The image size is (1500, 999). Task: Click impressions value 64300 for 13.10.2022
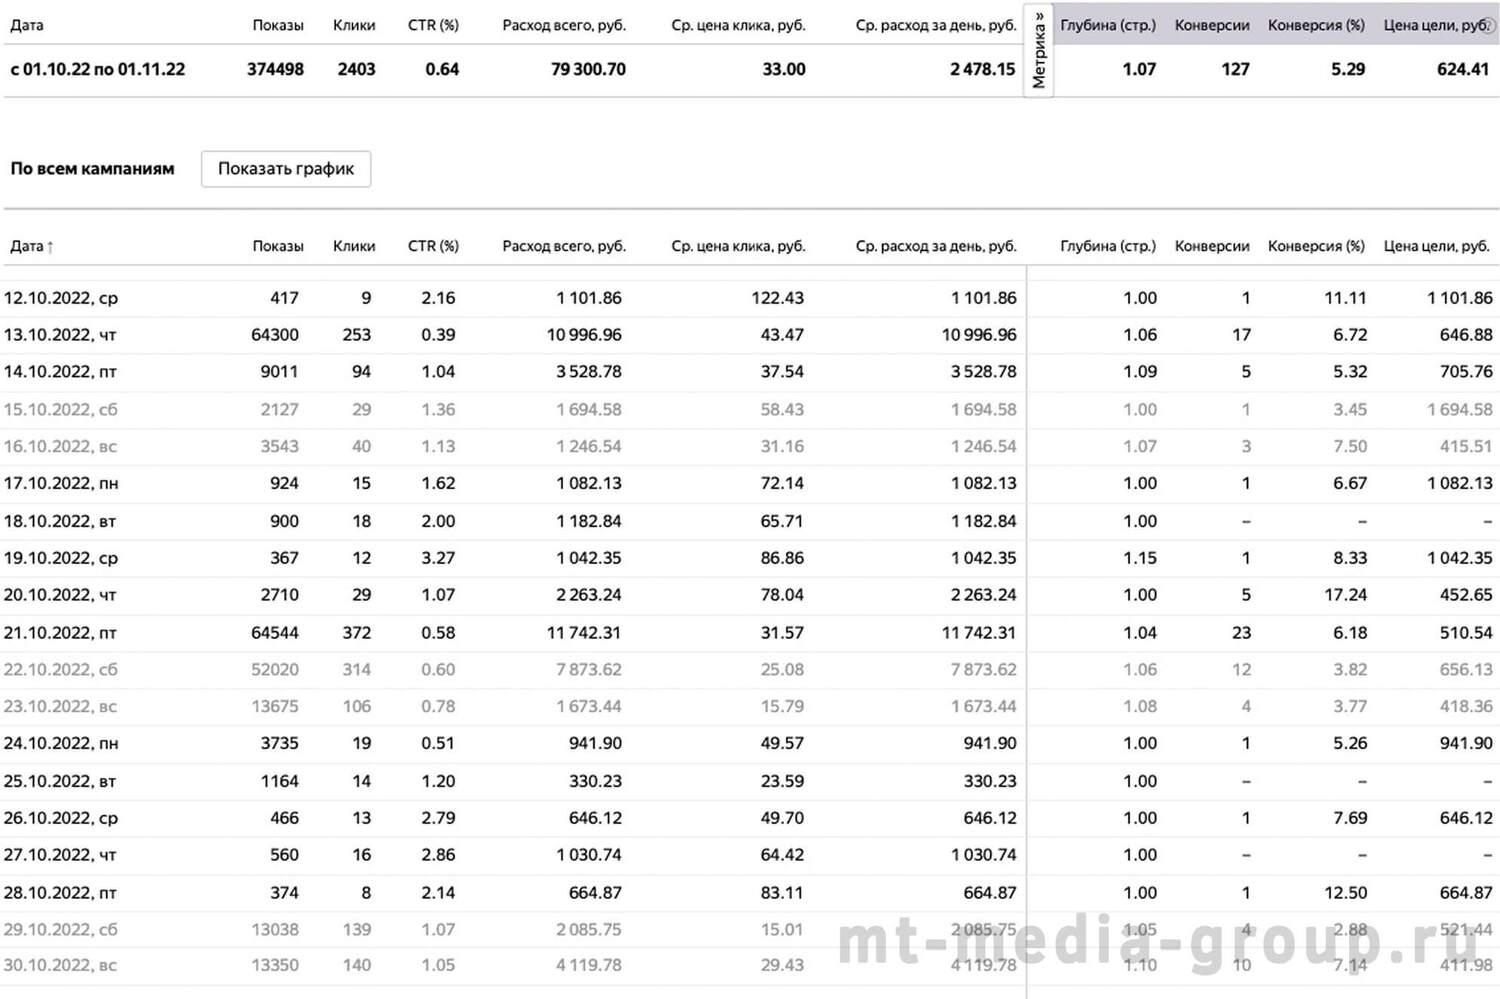[x=275, y=335]
